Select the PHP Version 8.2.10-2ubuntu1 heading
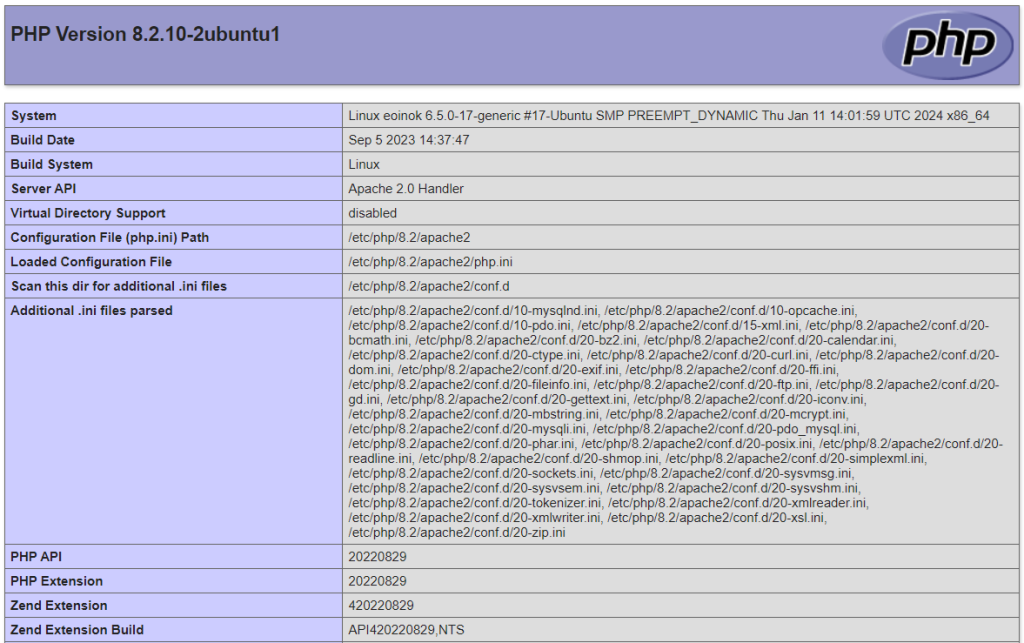The height and width of the screenshot is (643, 1024). coord(145,34)
